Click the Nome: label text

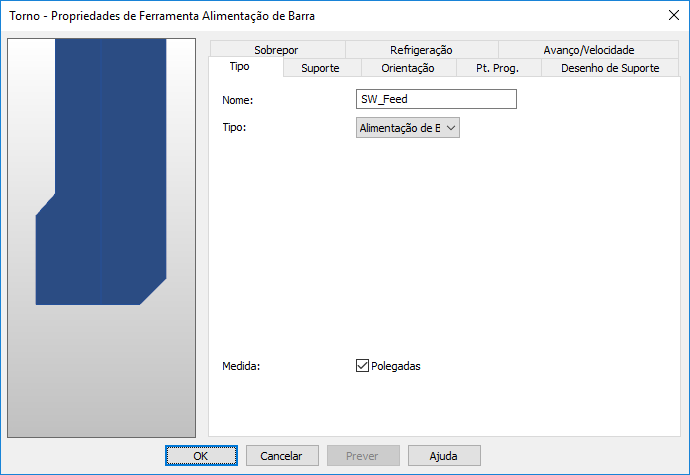(x=238, y=100)
